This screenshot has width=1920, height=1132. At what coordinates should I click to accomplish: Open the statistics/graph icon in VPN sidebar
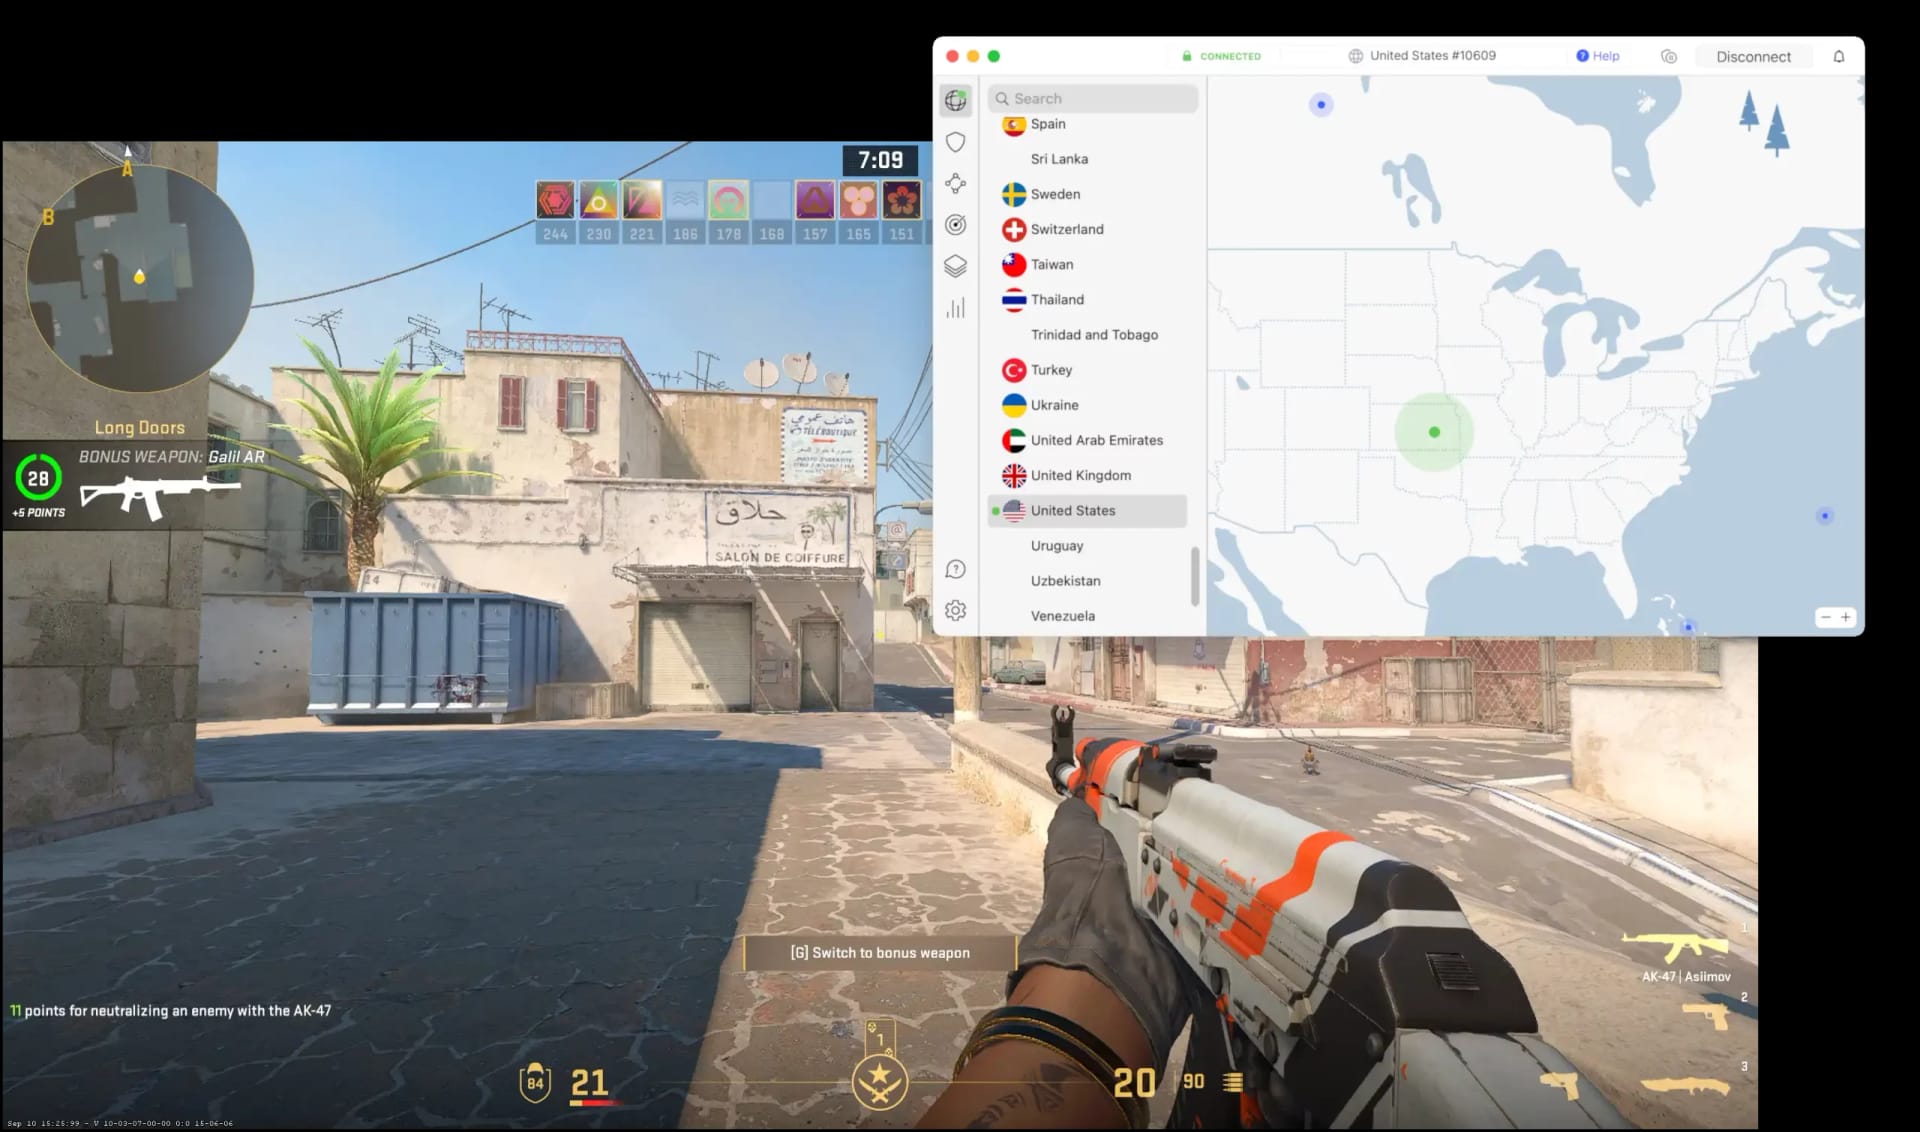click(x=955, y=307)
